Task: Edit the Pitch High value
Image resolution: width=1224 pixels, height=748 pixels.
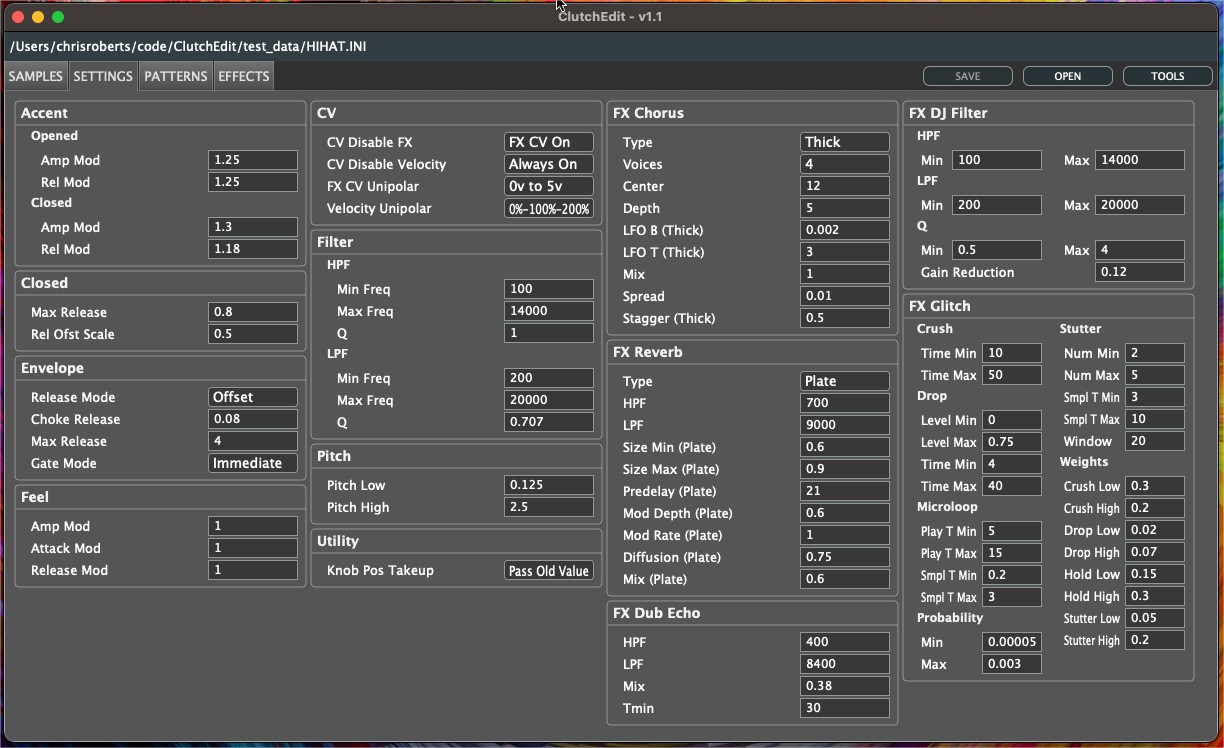Action: pyautogui.click(x=549, y=507)
